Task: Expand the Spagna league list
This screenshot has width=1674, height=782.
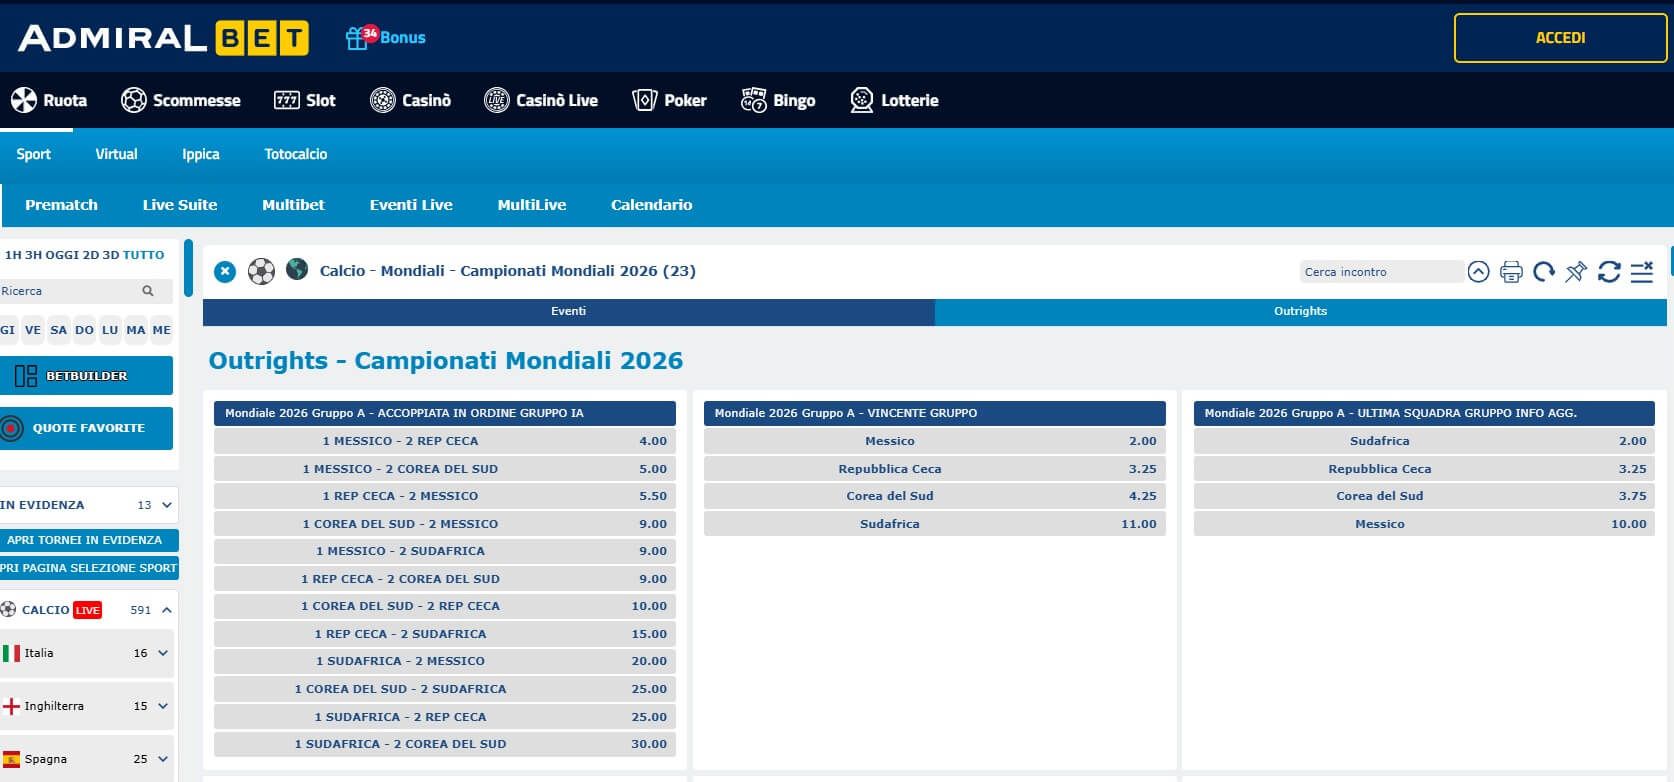Action: (163, 759)
